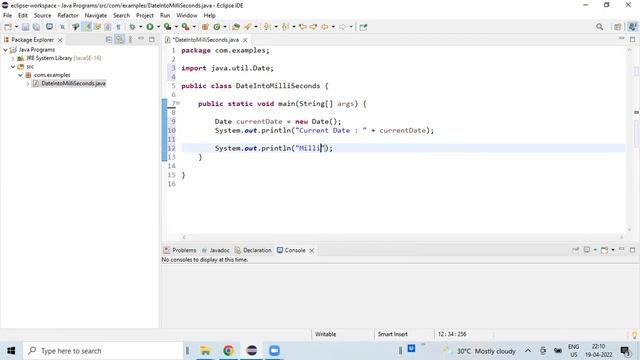Open Coverage dropdown arrow
The width and height of the screenshot is (640, 360).
(176, 27)
